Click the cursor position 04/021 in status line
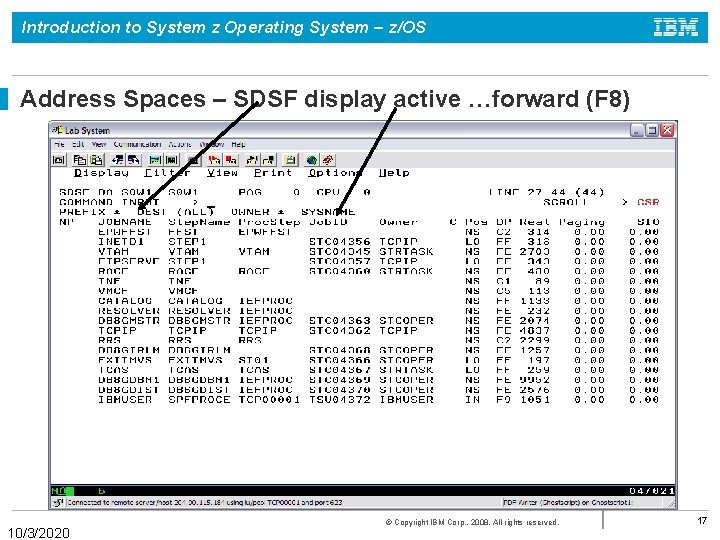The image size is (720, 540). point(652,491)
